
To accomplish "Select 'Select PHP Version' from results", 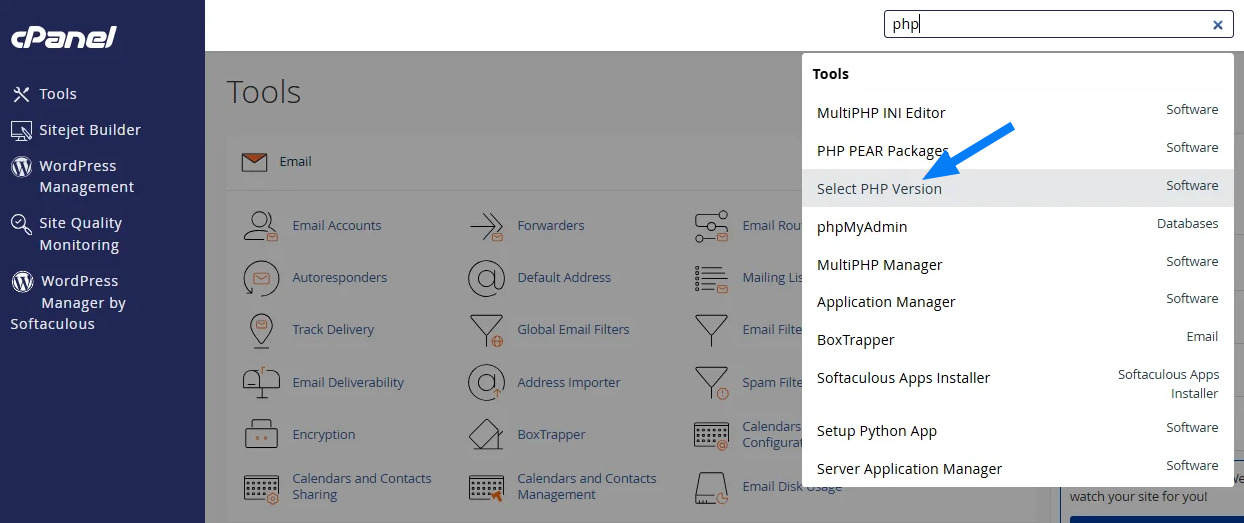I will coord(879,189).
